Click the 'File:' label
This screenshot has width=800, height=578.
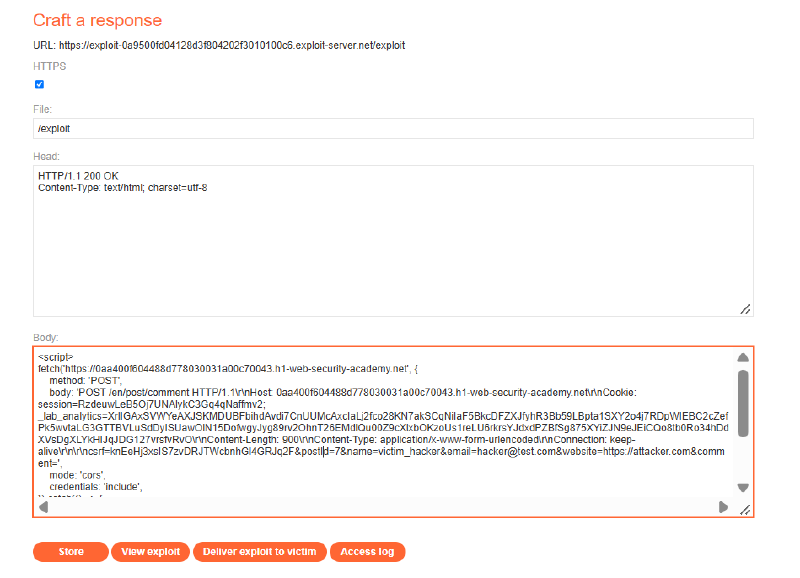point(42,109)
